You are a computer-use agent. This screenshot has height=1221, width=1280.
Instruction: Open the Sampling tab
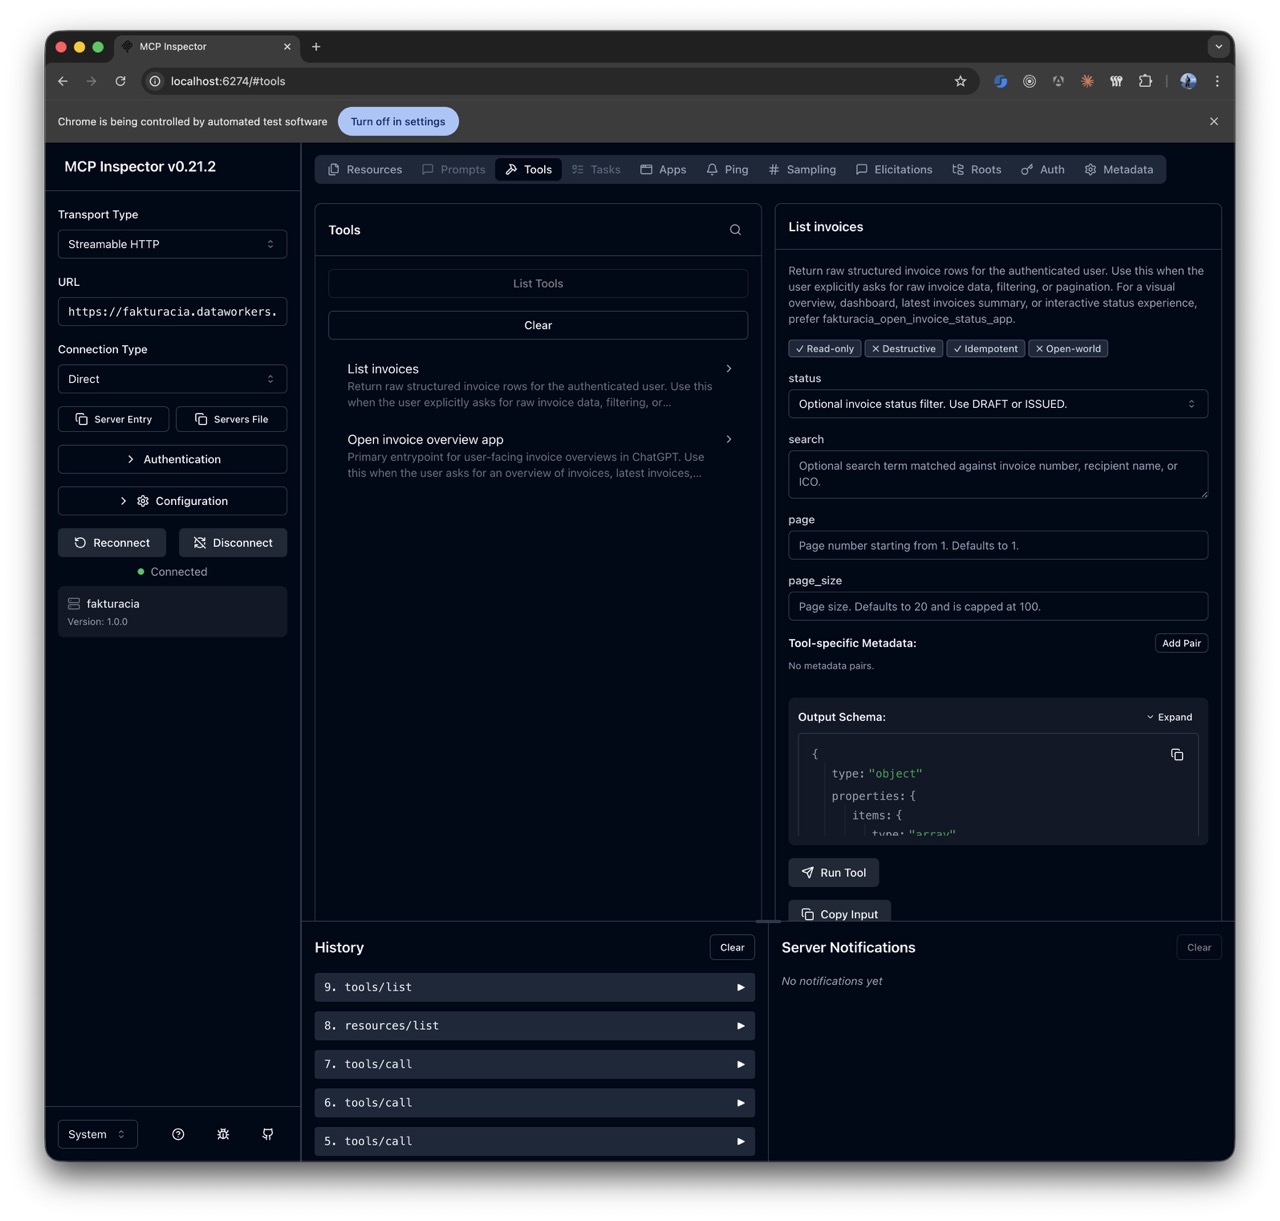[x=801, y=169]
